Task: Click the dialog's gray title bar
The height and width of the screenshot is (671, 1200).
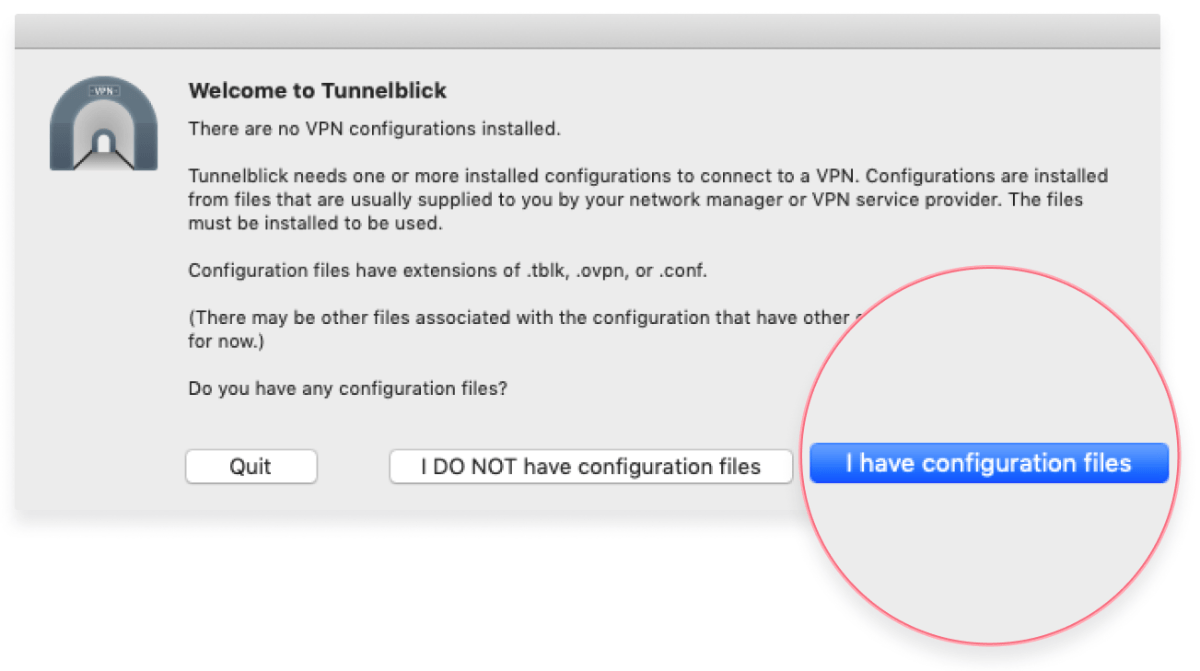Action: [x=588, y=31]
